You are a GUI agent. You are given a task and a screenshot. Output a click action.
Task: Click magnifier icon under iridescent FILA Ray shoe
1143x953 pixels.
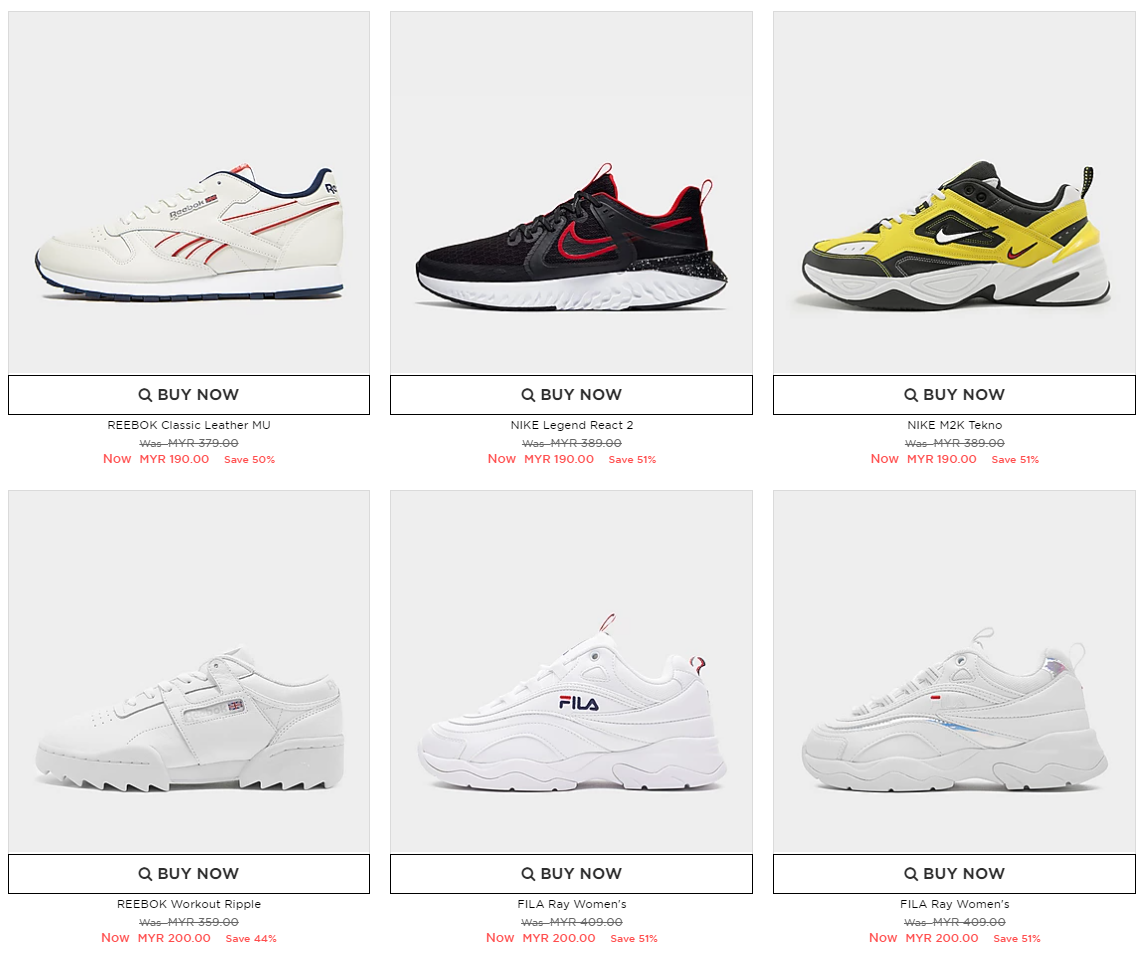tap(910, 874)
